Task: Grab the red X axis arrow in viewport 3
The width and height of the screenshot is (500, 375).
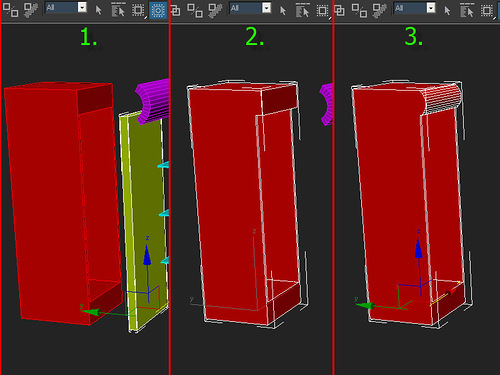Action: 451,292
